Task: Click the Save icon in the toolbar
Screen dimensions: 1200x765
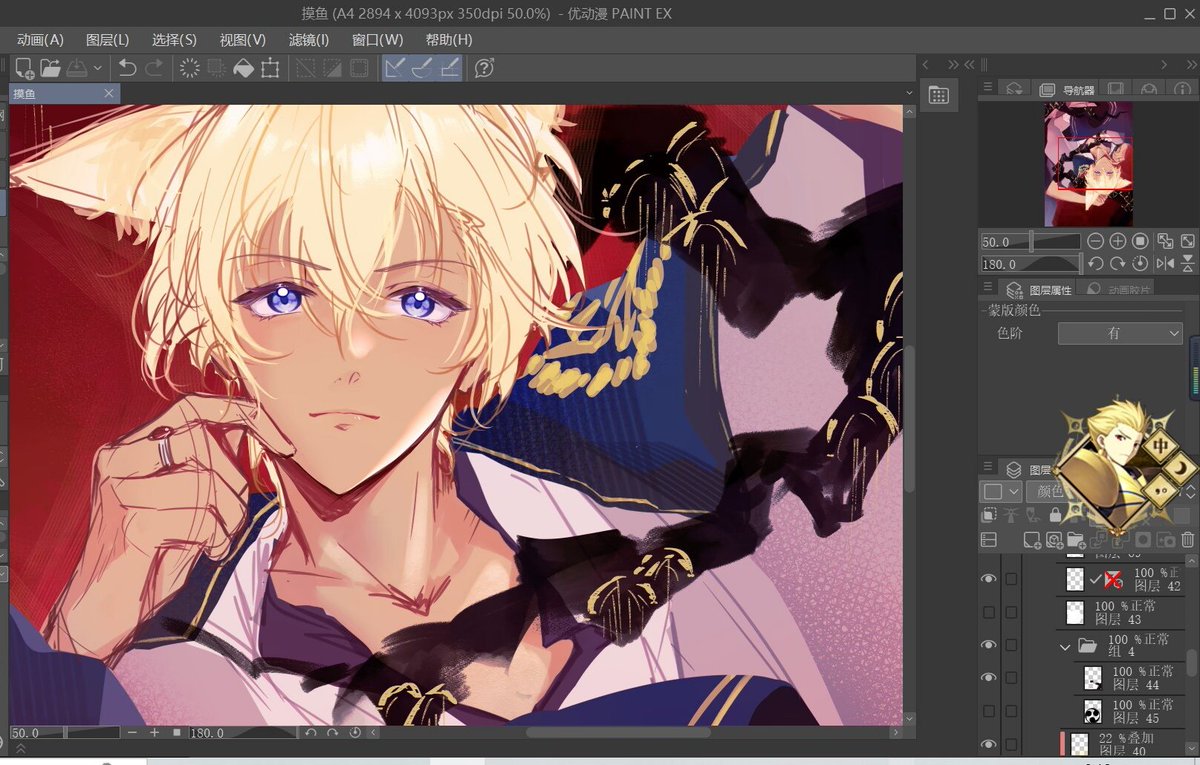Action: 78,68
